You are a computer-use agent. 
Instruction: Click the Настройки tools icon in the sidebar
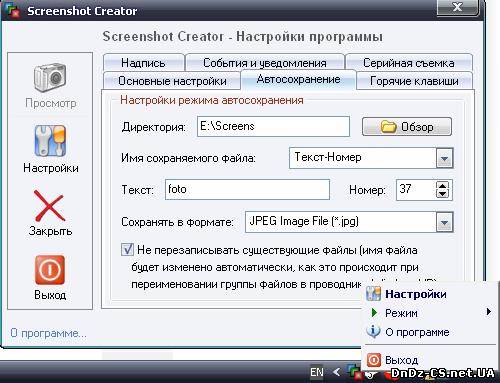coord(50,141)
